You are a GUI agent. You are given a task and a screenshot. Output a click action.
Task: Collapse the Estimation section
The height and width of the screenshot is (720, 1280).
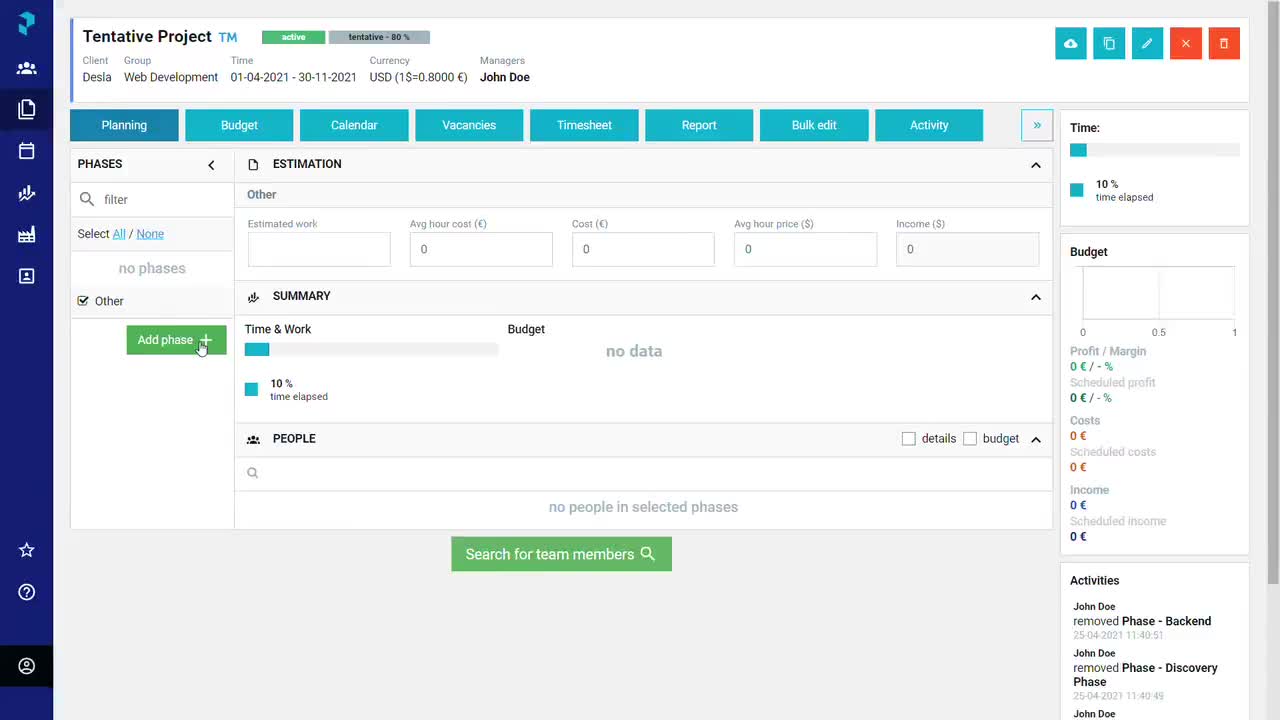tap(1036, 165)
